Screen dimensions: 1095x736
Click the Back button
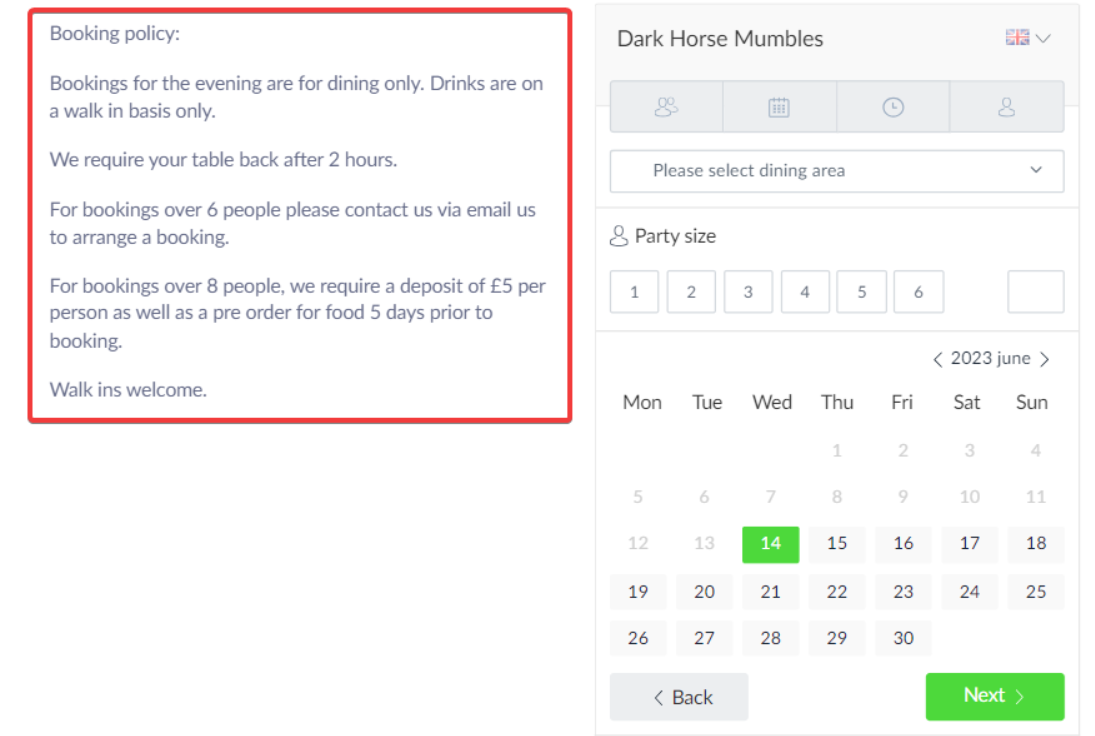click(678, 697)
